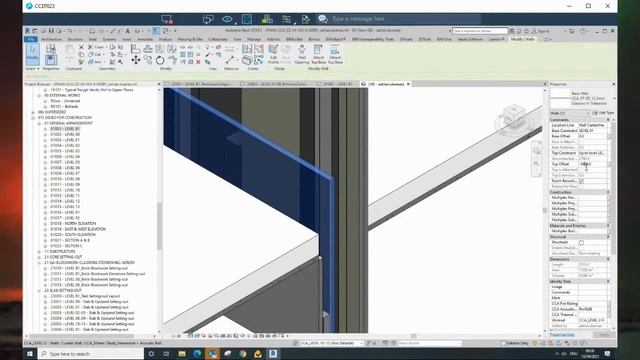Toggle the Editable Only checkbox in status bar

(x=503, y=343)
